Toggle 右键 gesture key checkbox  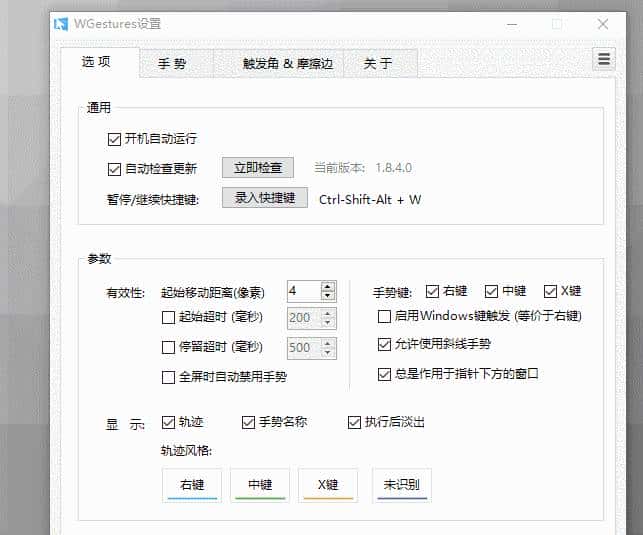click(432, 291)
